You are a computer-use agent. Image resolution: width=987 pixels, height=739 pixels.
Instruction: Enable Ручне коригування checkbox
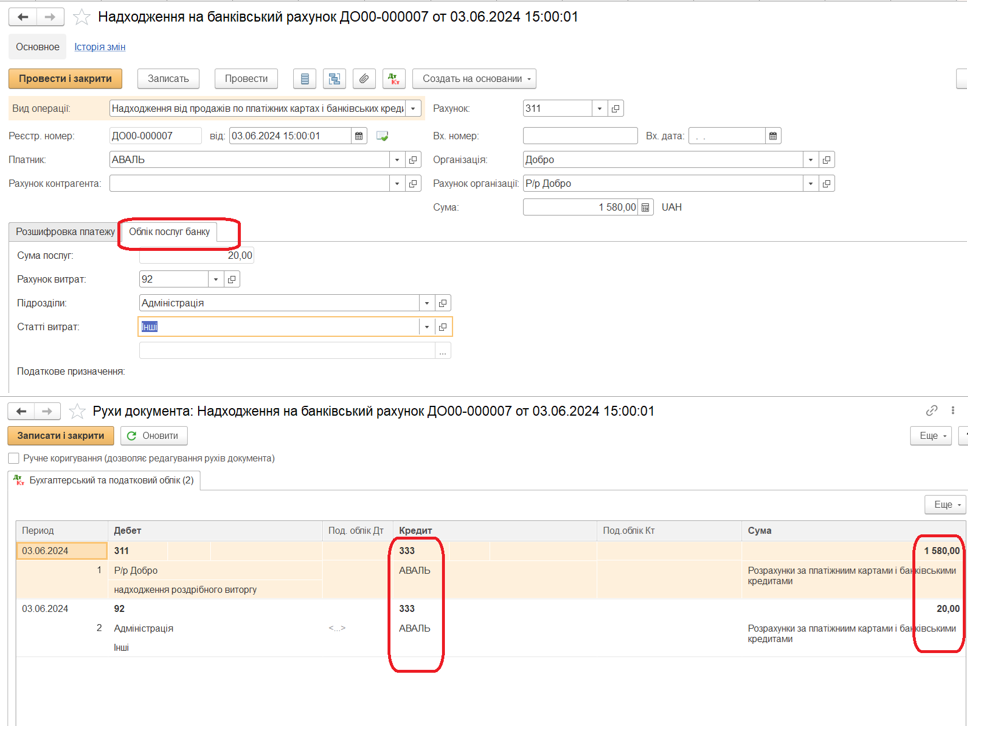point(14,458)
